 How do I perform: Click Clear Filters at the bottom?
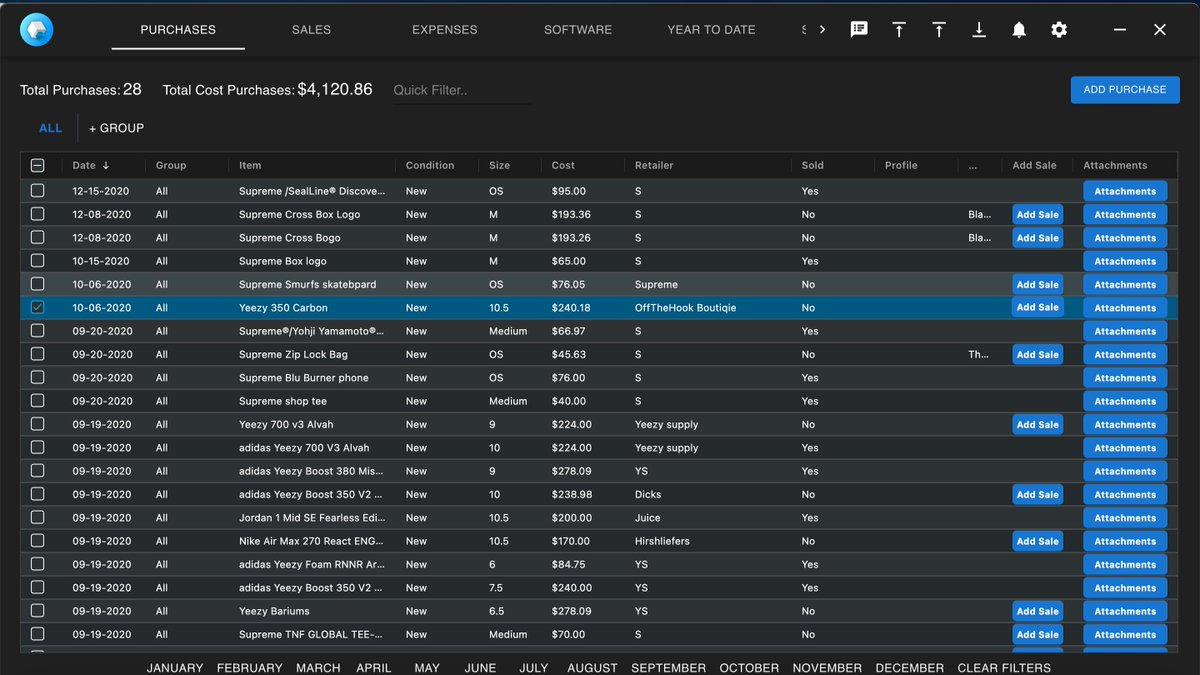point(1004,668)
